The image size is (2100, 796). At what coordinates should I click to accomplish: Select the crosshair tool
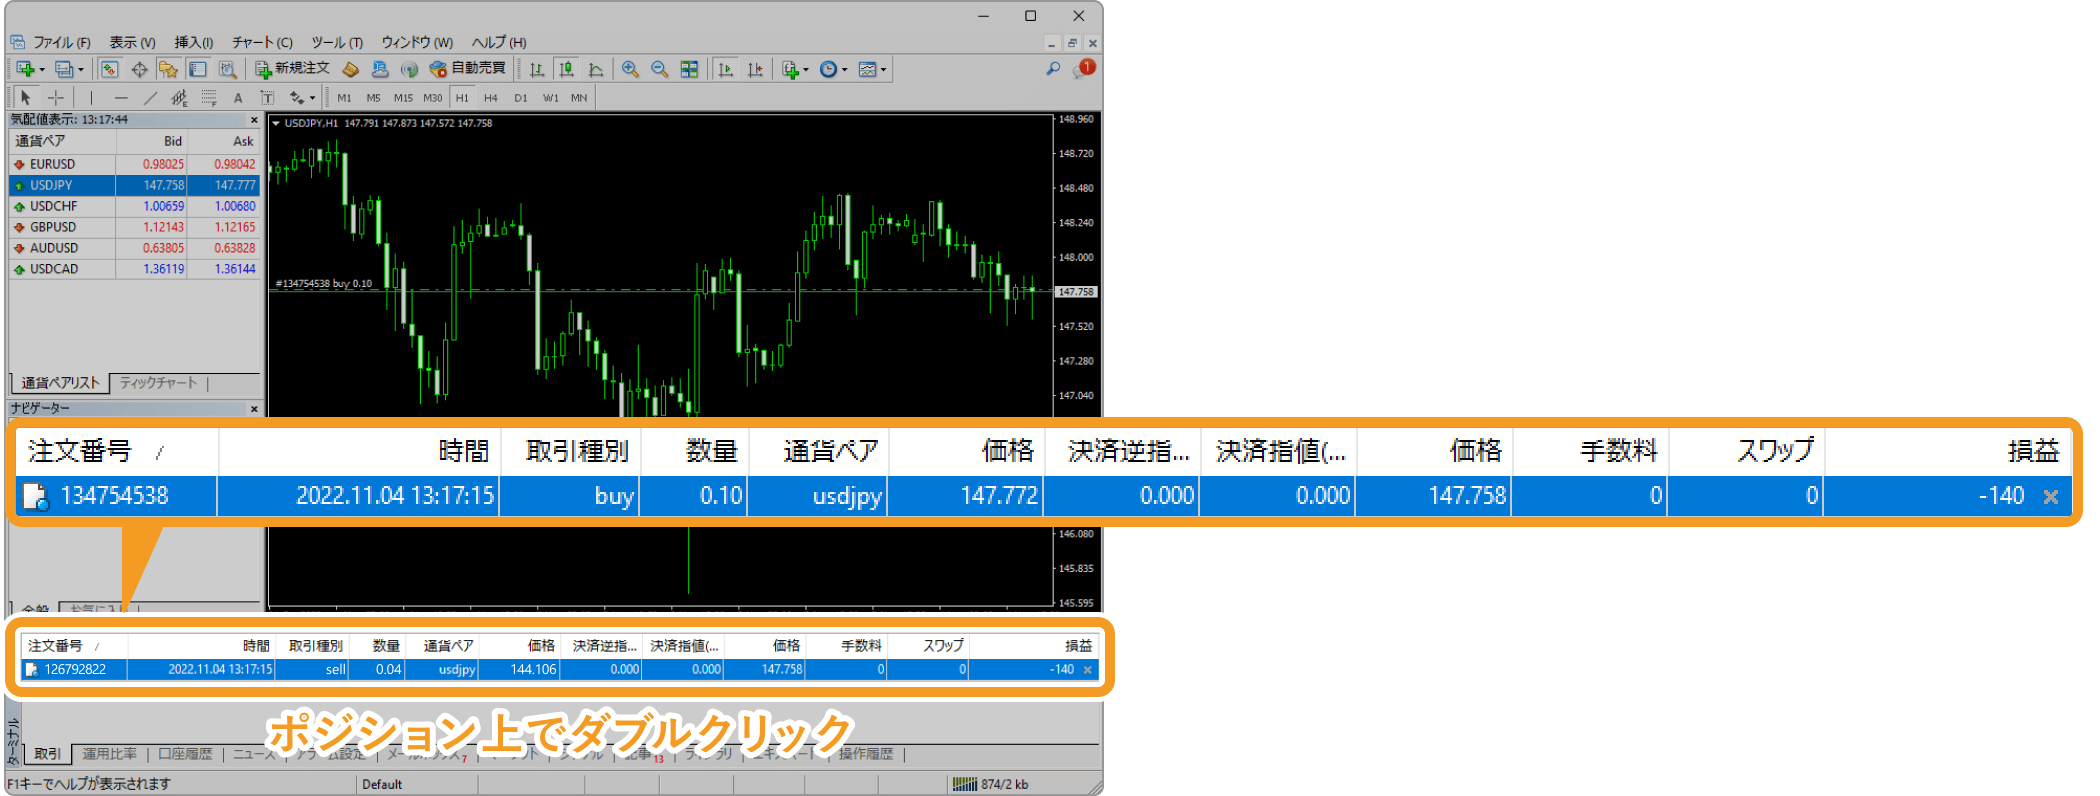click(x=56, y=97)
